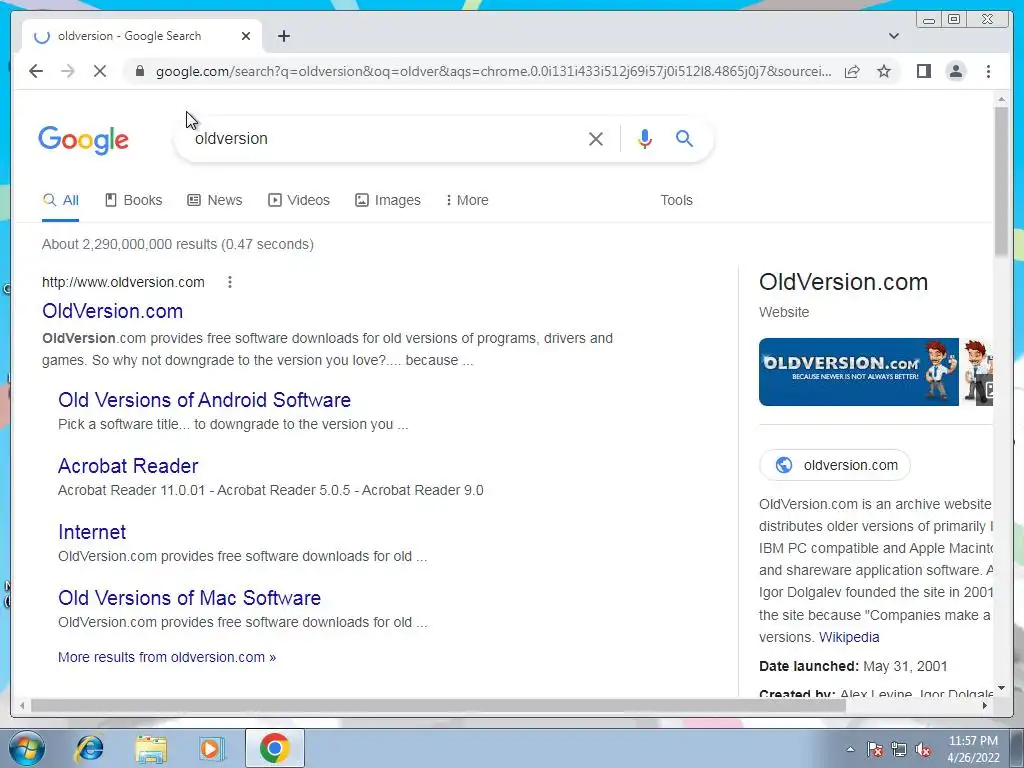Switch to the Videos tab

(299, 200)
